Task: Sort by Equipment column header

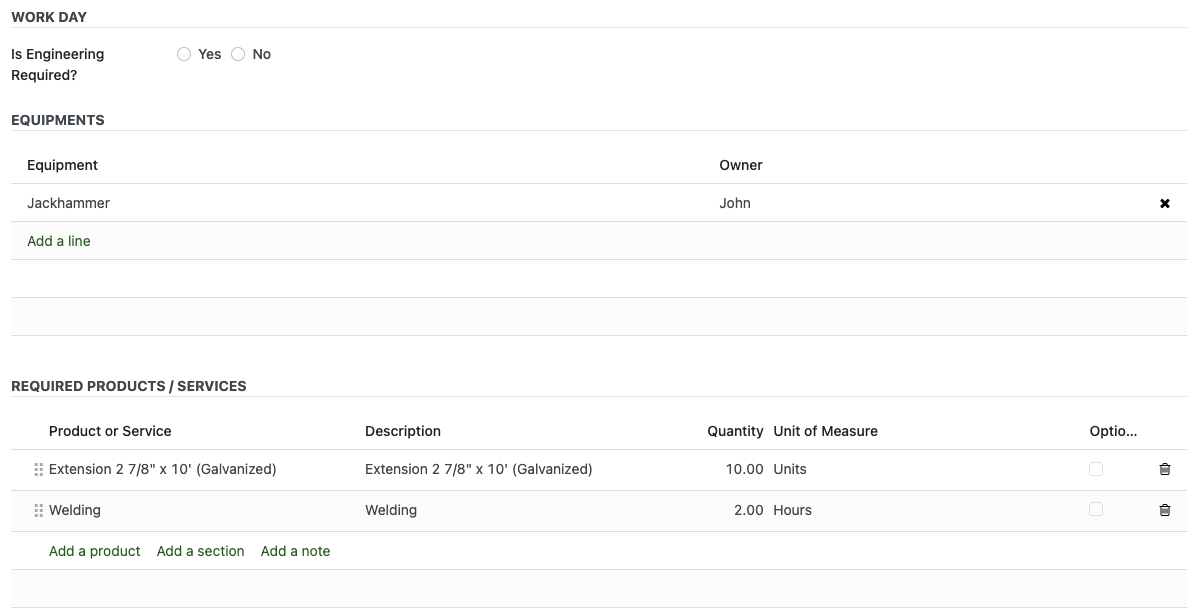Action: pyautogui.click(x=63, y=165)
